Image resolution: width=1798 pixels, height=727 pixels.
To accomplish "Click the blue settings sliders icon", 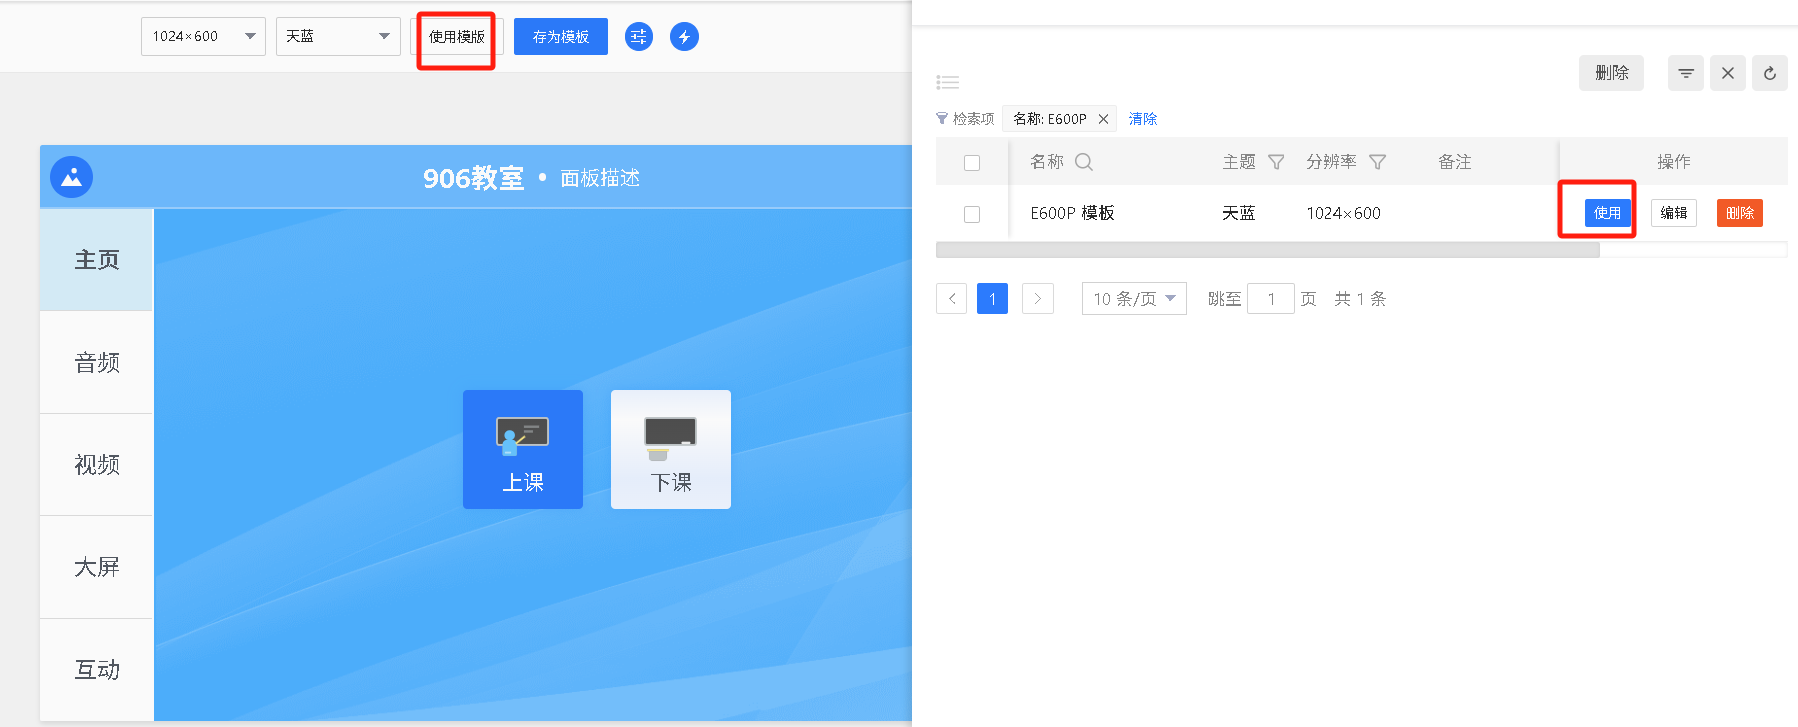I will (x=638, y=37).
